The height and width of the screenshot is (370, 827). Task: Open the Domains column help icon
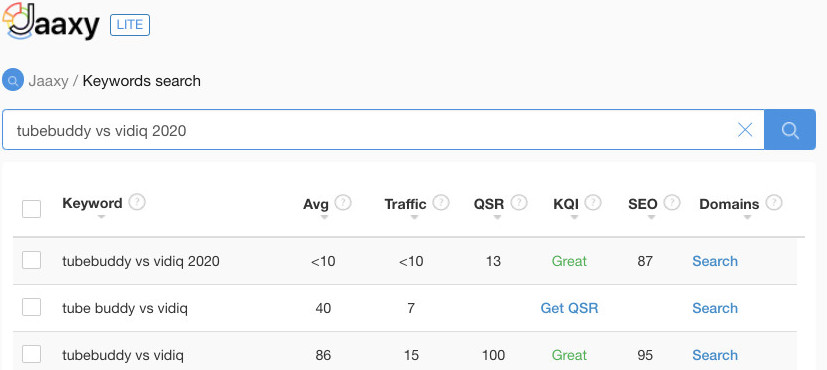click(774, 202)
